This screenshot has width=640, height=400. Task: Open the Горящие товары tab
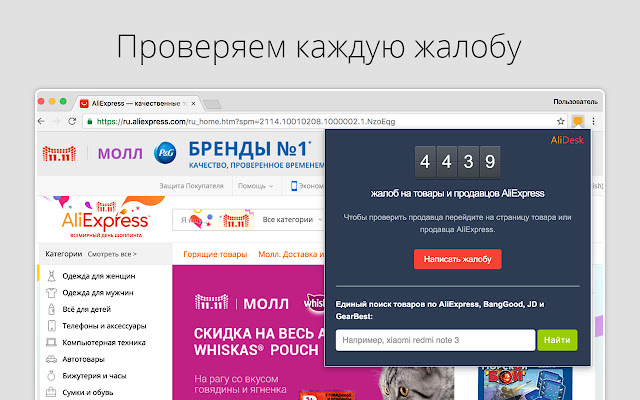215,254
